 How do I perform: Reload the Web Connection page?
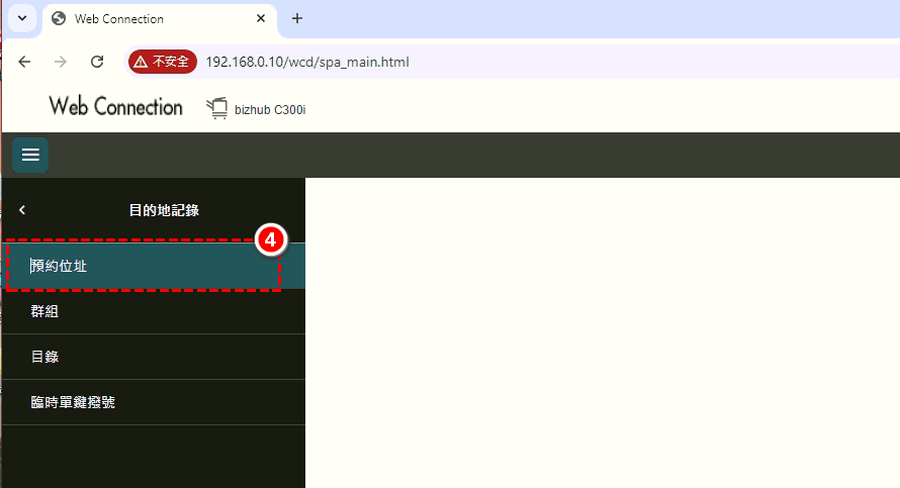pos(97,62)
